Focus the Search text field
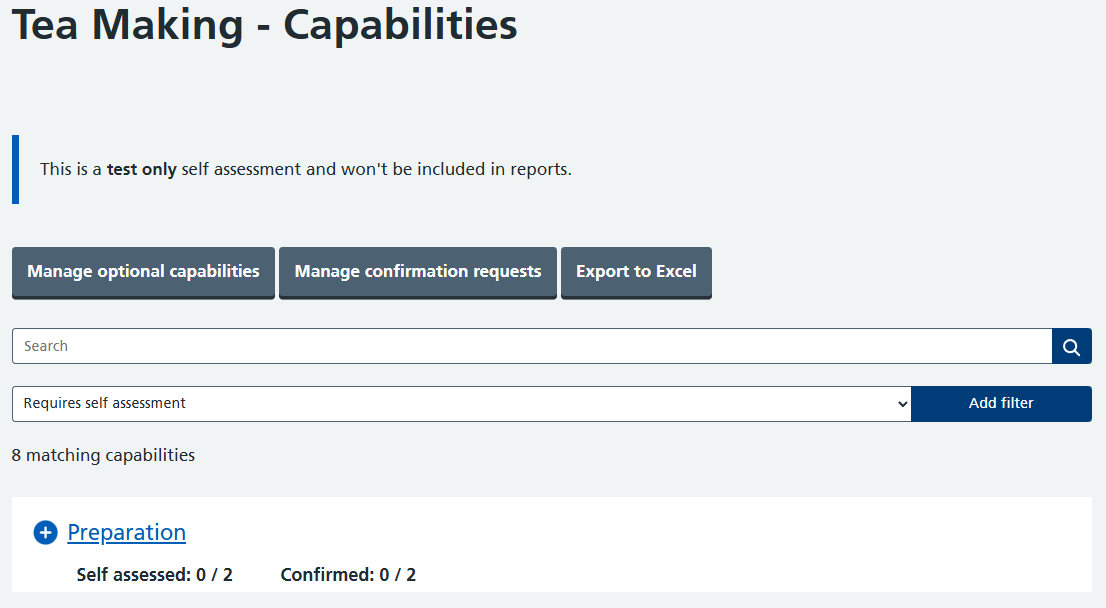 (530, 347)
